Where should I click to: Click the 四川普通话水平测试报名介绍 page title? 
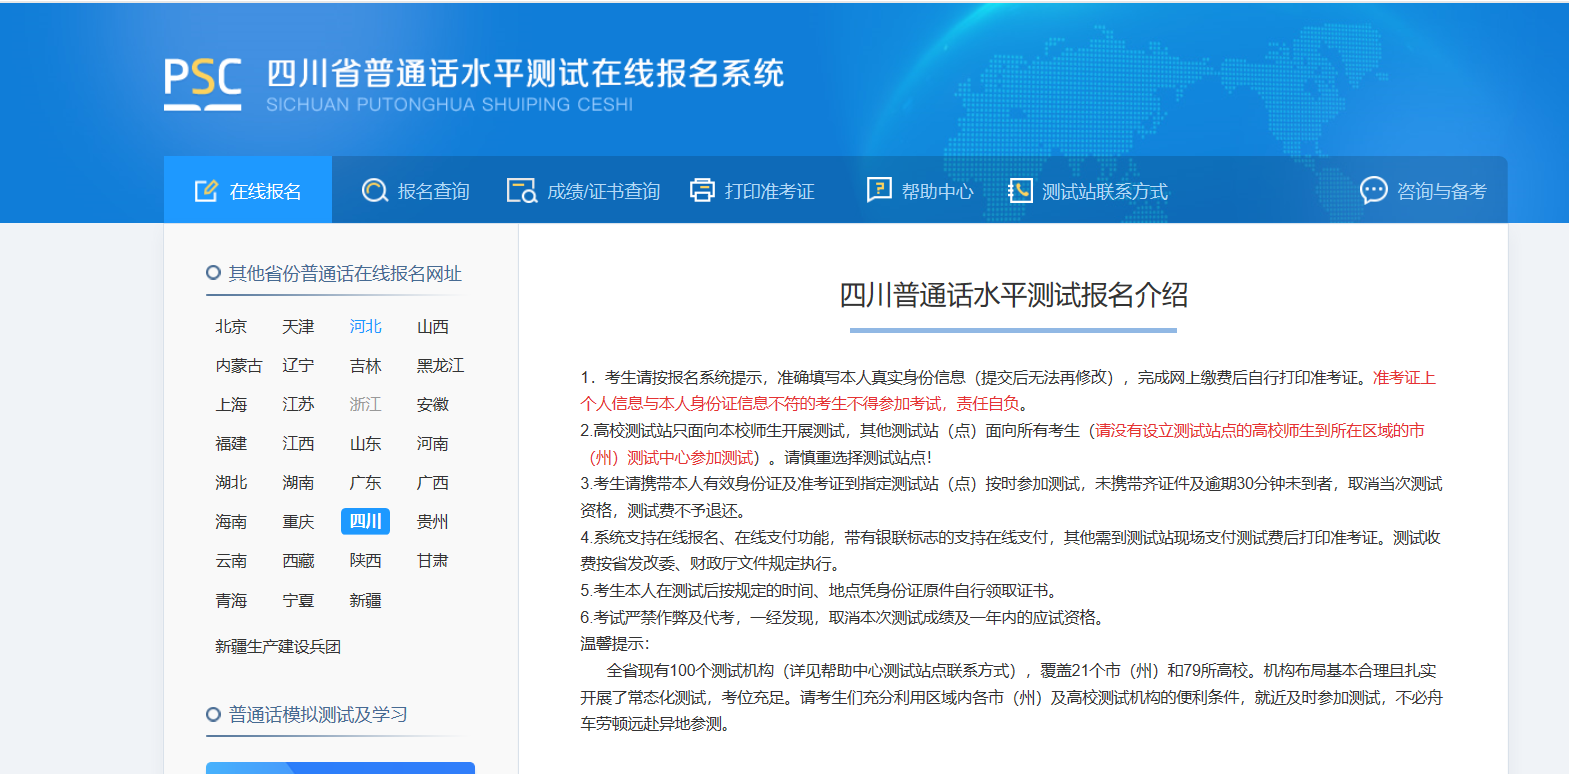1013,295
